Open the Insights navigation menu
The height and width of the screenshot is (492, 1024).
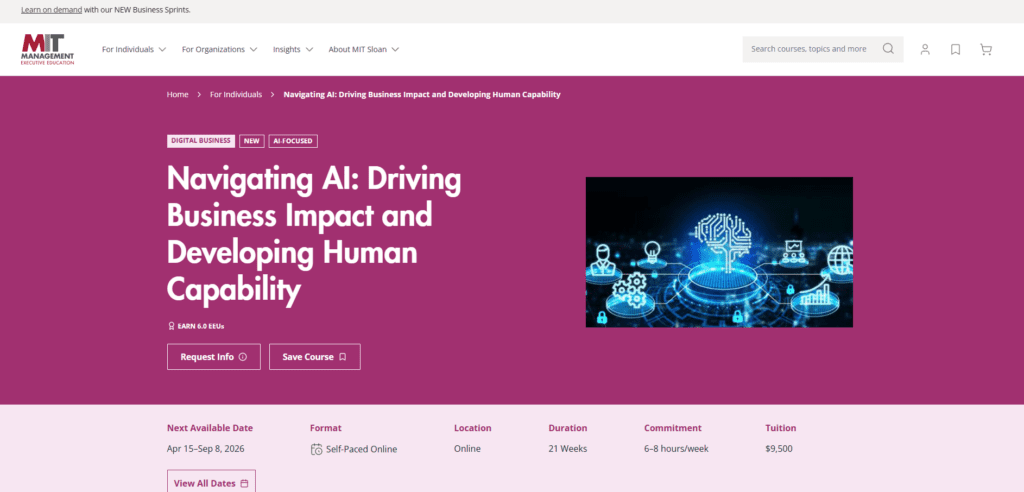coord(293,49)
